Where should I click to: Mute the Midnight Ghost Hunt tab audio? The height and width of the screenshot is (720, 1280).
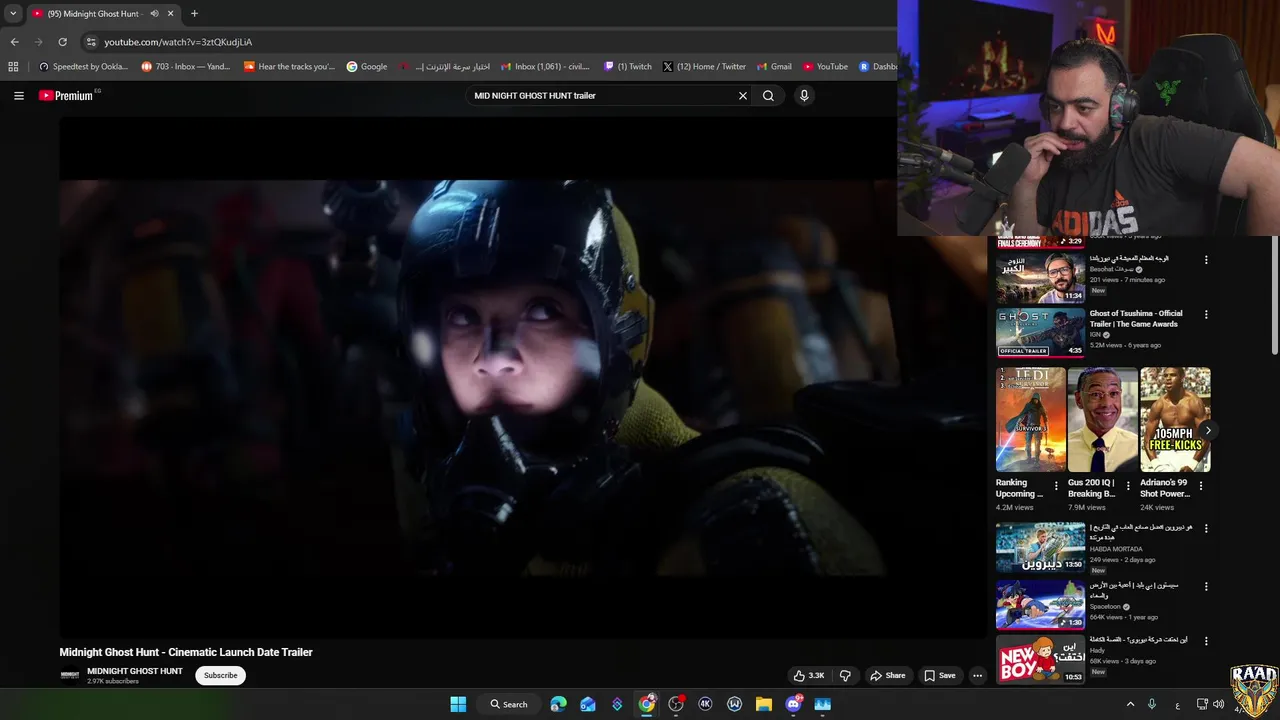(x=154, y=14)
